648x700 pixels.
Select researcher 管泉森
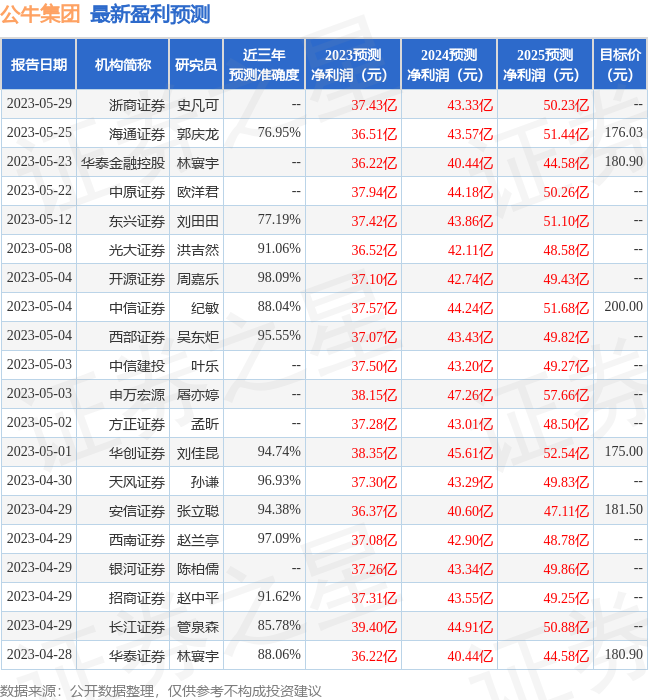point(198,628)
